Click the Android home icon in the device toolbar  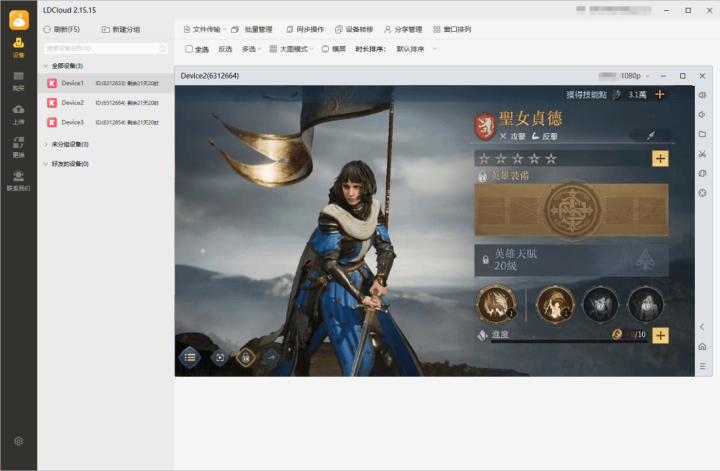tap(703, 347)
